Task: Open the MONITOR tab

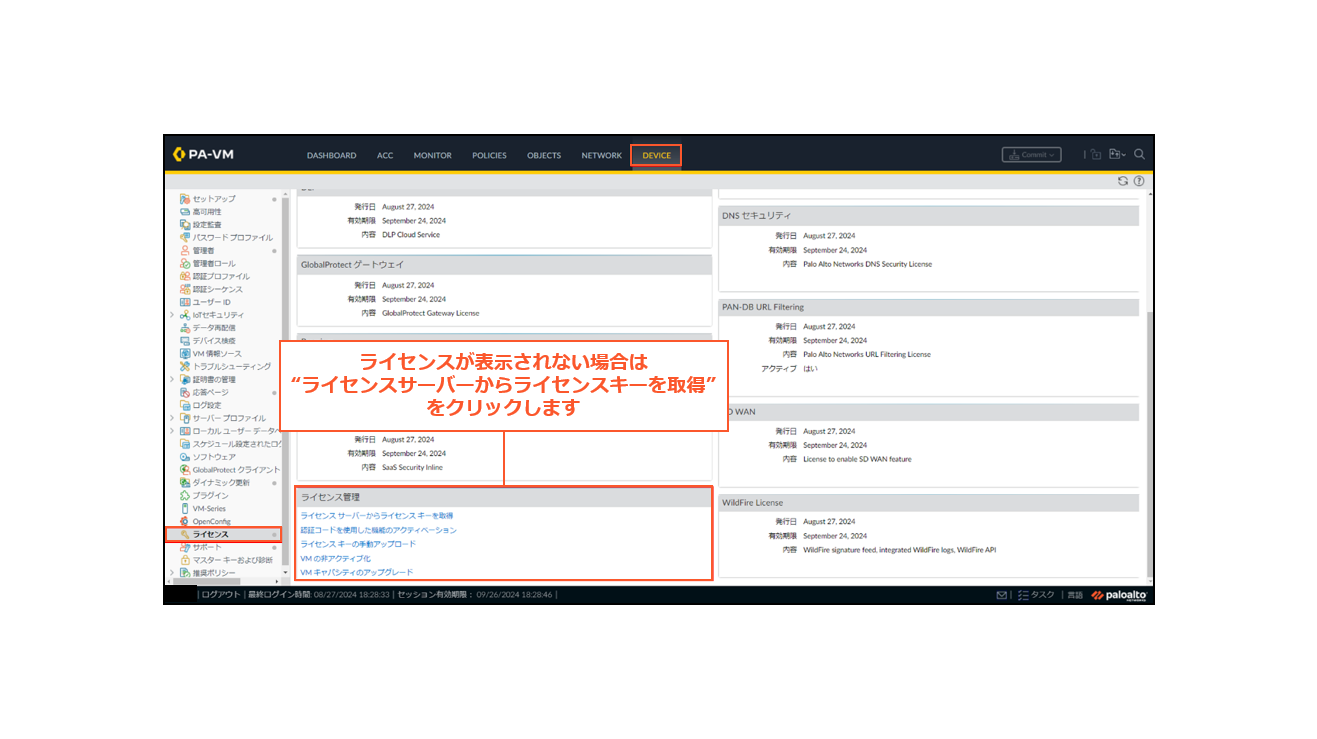Action: click(x=433, y=156)
